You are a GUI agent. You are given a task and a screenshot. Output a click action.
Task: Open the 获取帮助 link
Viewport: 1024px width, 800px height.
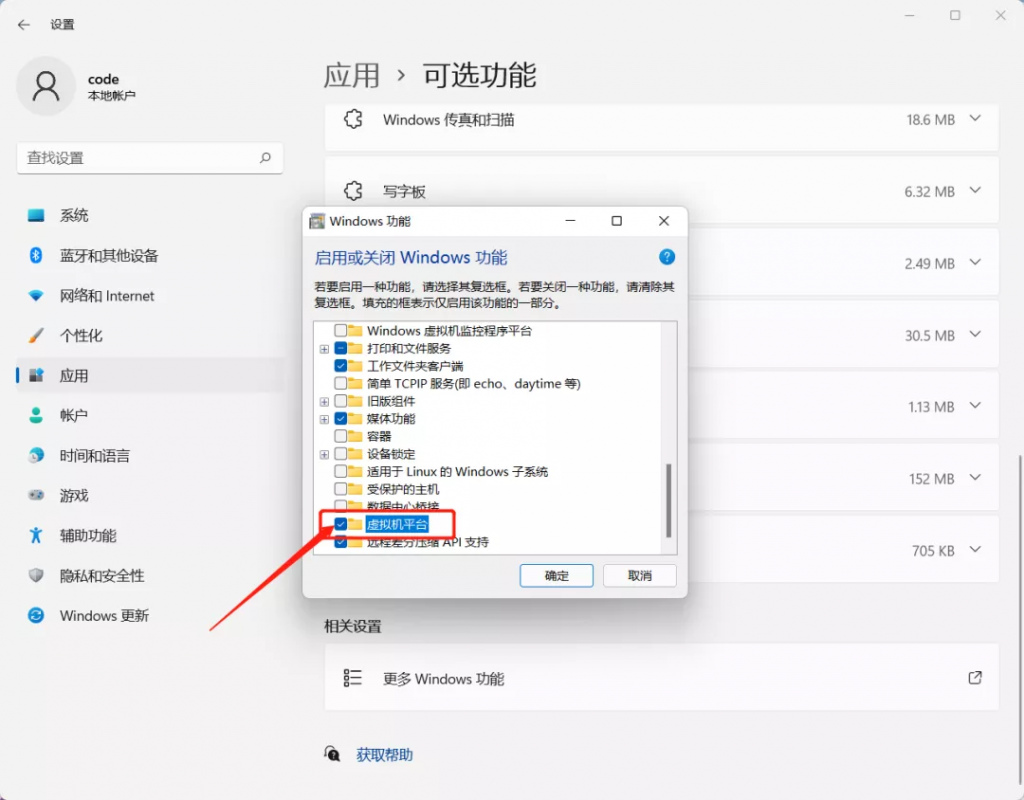coord(384,755)
